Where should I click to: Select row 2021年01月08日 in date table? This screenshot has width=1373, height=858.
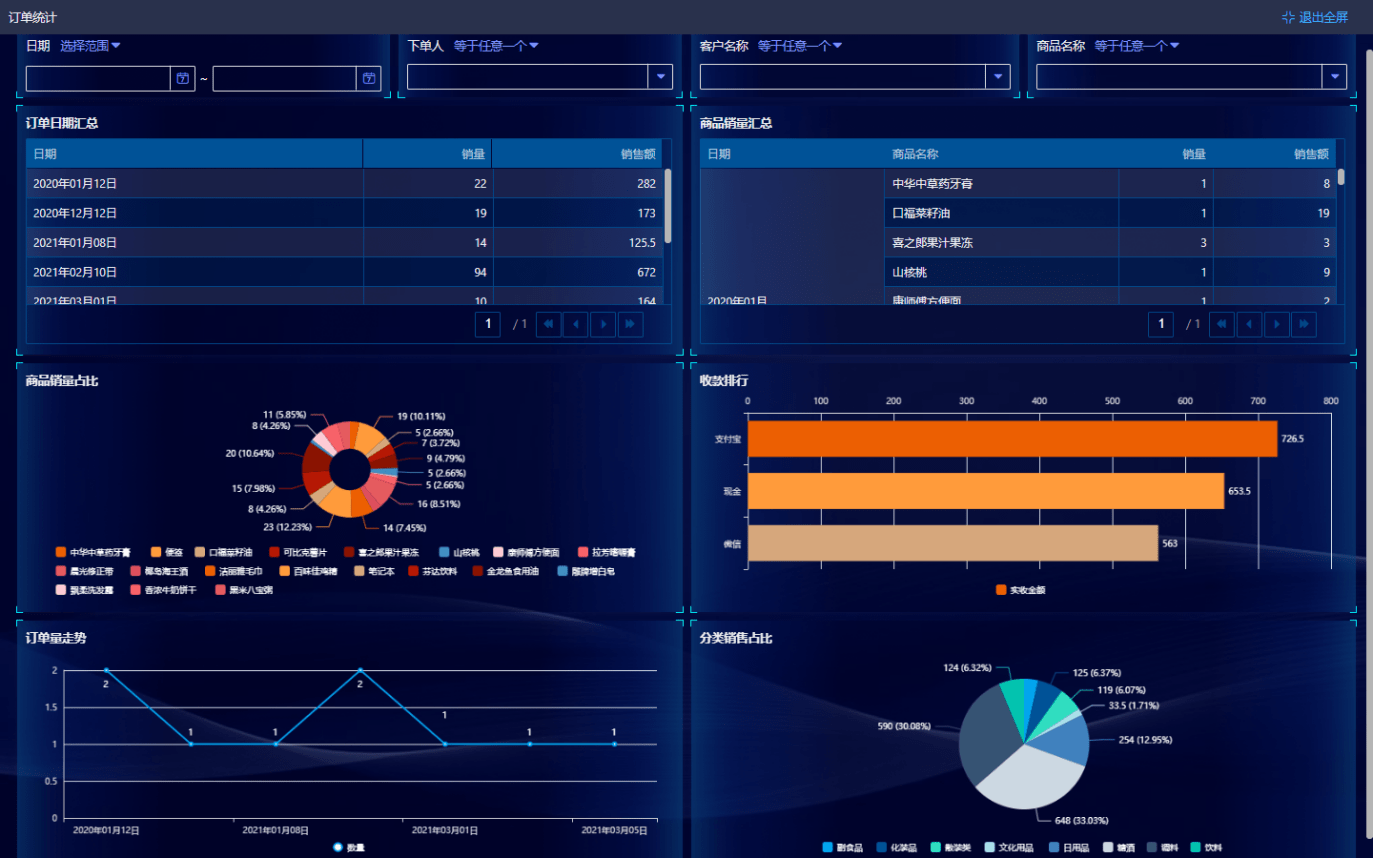click(x=344, y=243)
